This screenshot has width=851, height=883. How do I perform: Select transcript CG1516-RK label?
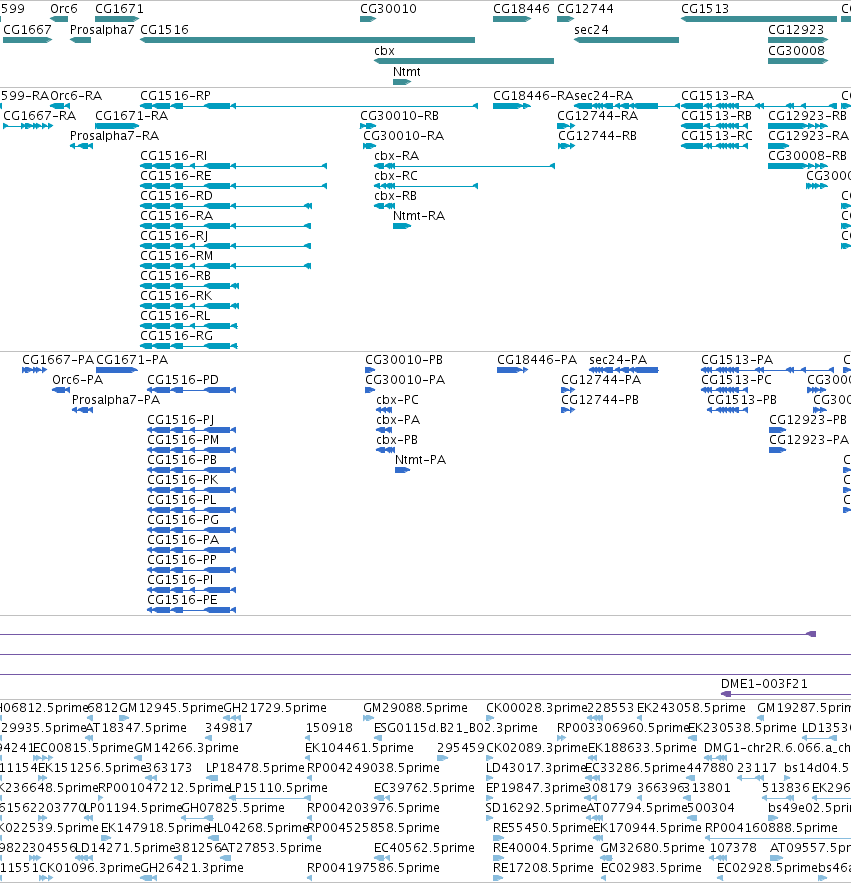point(176,296)
